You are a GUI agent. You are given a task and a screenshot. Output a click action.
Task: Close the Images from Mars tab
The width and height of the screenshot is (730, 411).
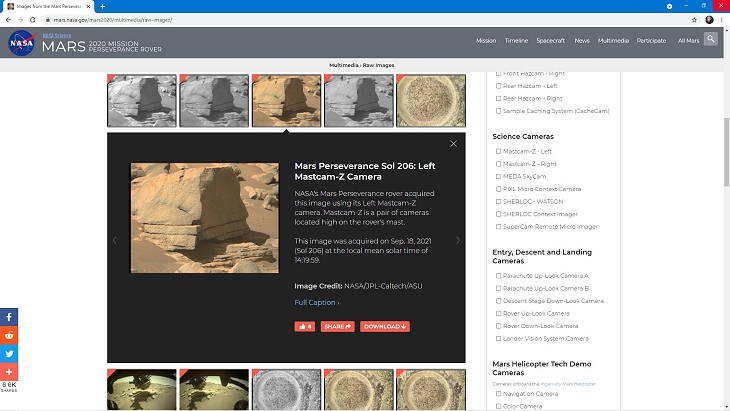(88, 7)
